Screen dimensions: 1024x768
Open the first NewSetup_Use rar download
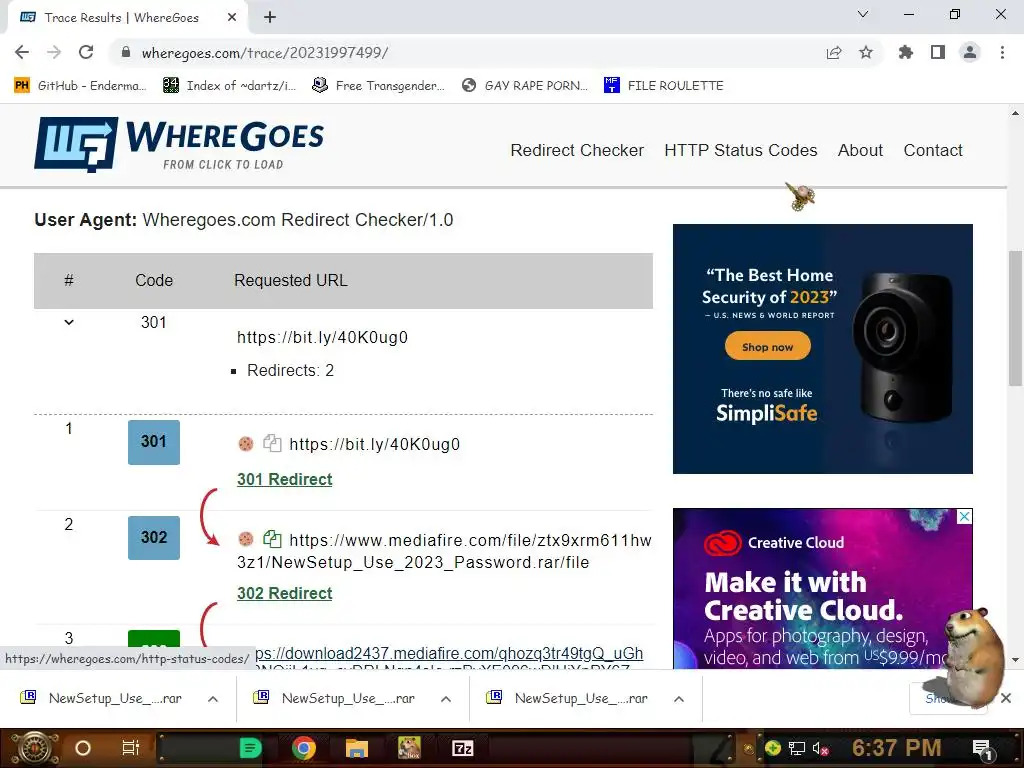click(101, 698)
